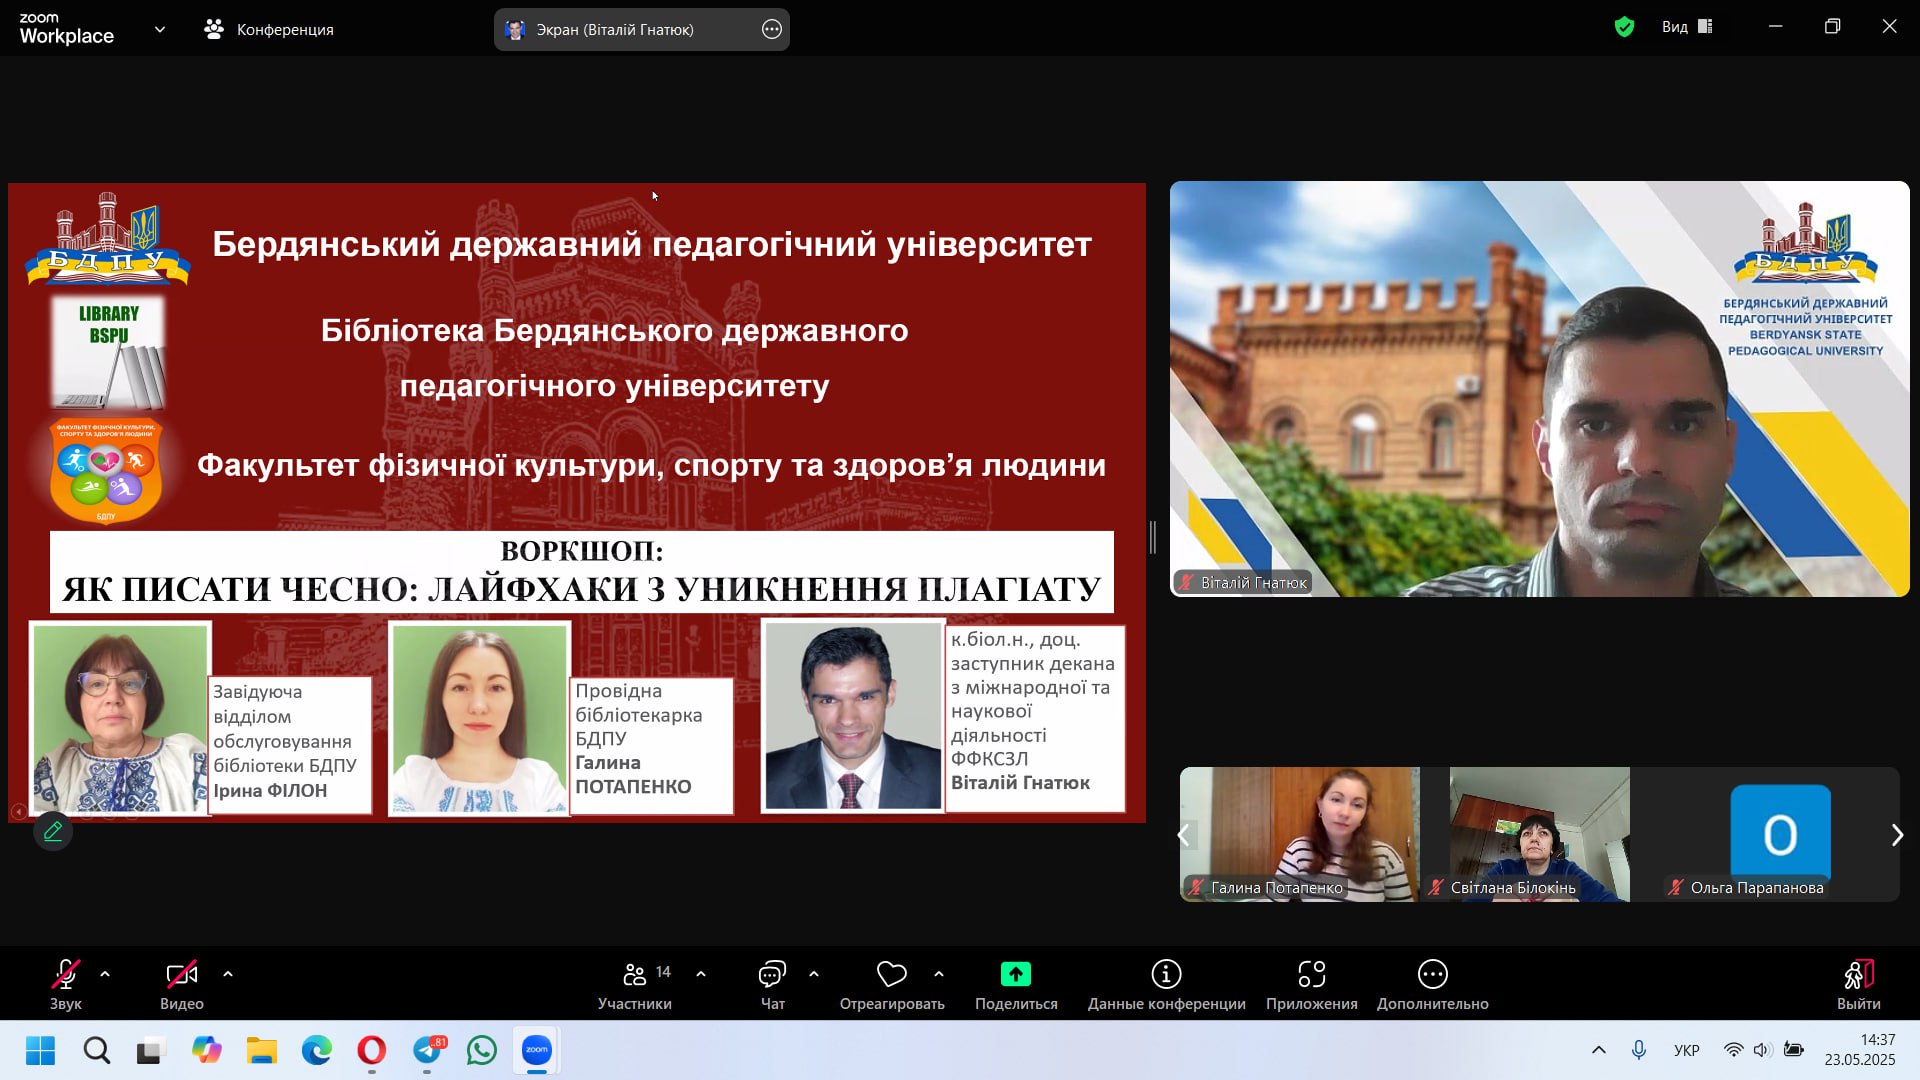
Task: Open the Конференция tab
Action: [269, 30]
